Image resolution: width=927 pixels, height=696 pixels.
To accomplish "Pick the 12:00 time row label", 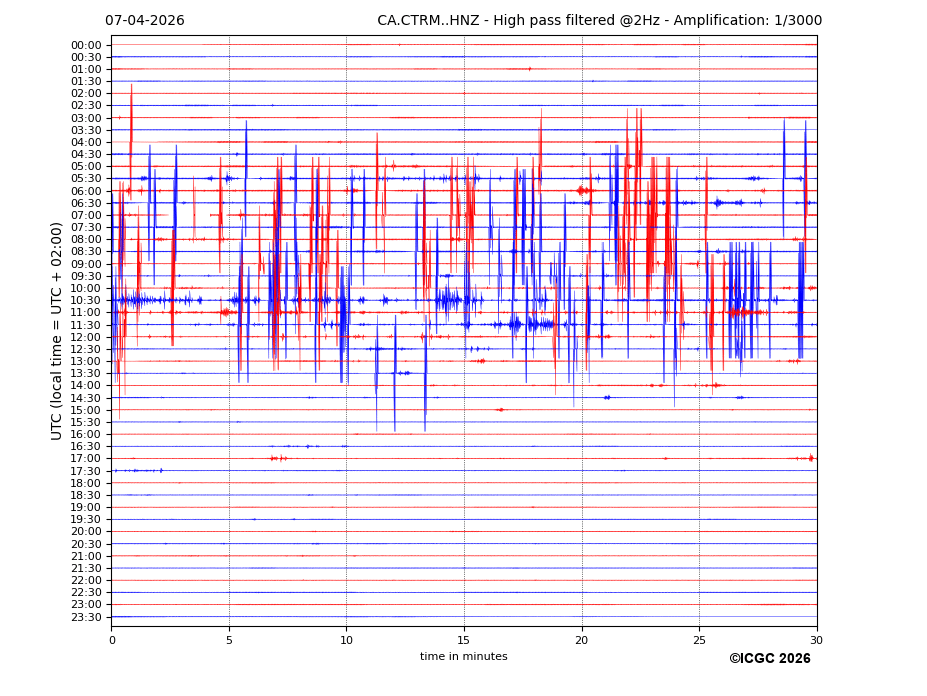I will coord(85,337).
